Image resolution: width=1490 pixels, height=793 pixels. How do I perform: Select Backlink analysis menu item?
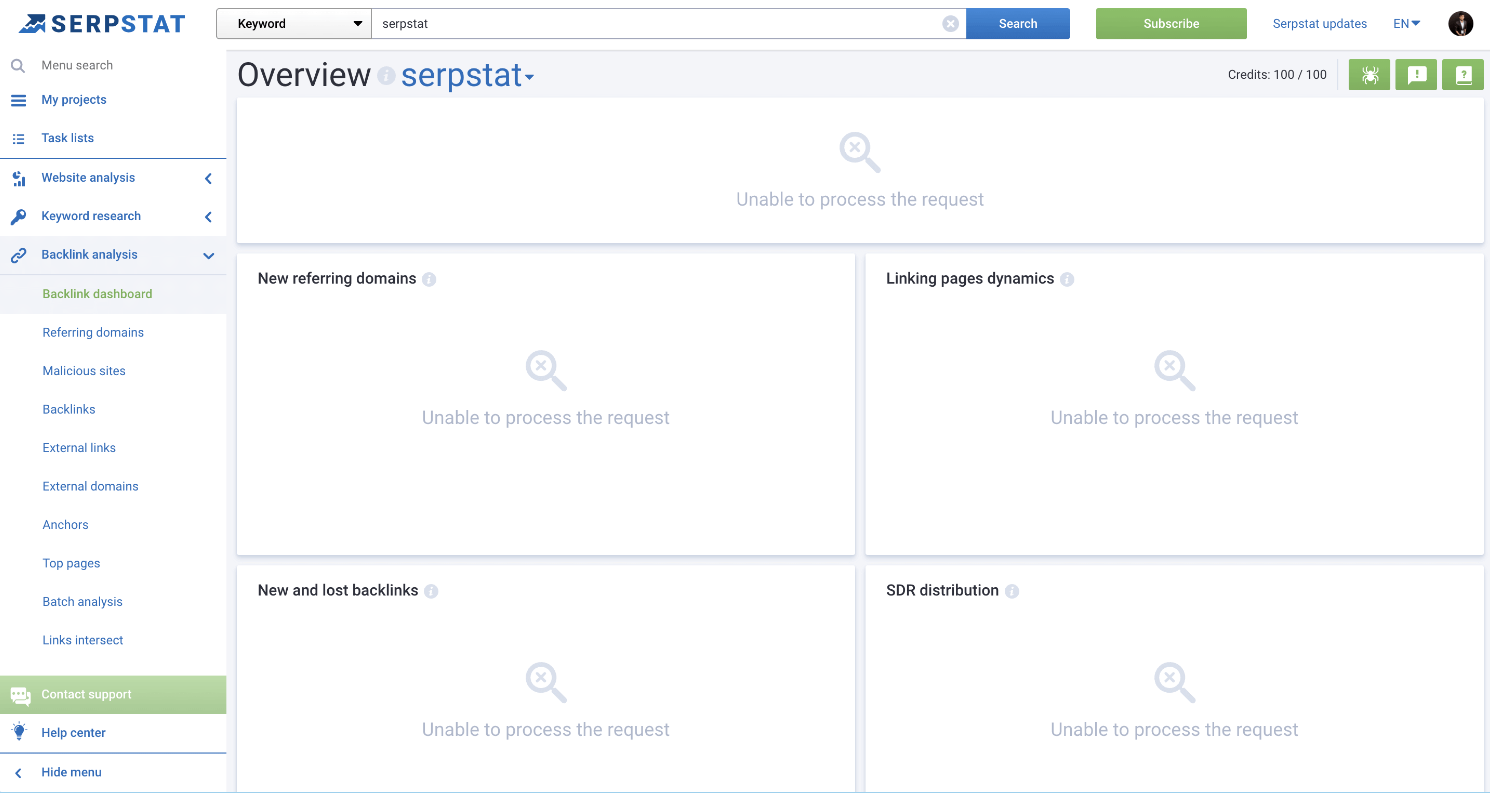89,255
